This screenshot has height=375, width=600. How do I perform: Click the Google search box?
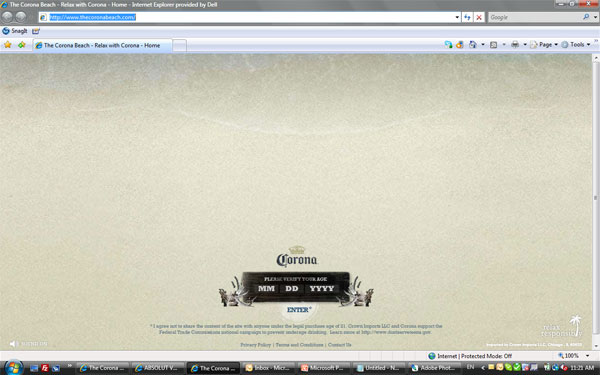click(535, 17)
